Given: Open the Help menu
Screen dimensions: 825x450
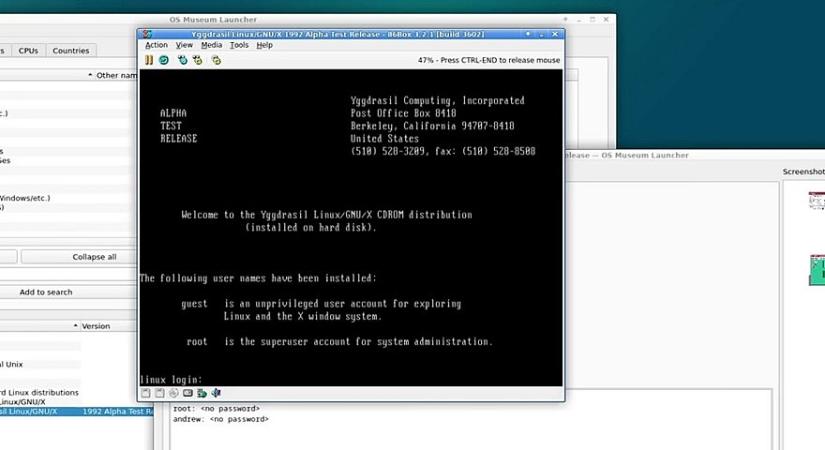Looking at the screenshot, I should [x=264, y=45].
